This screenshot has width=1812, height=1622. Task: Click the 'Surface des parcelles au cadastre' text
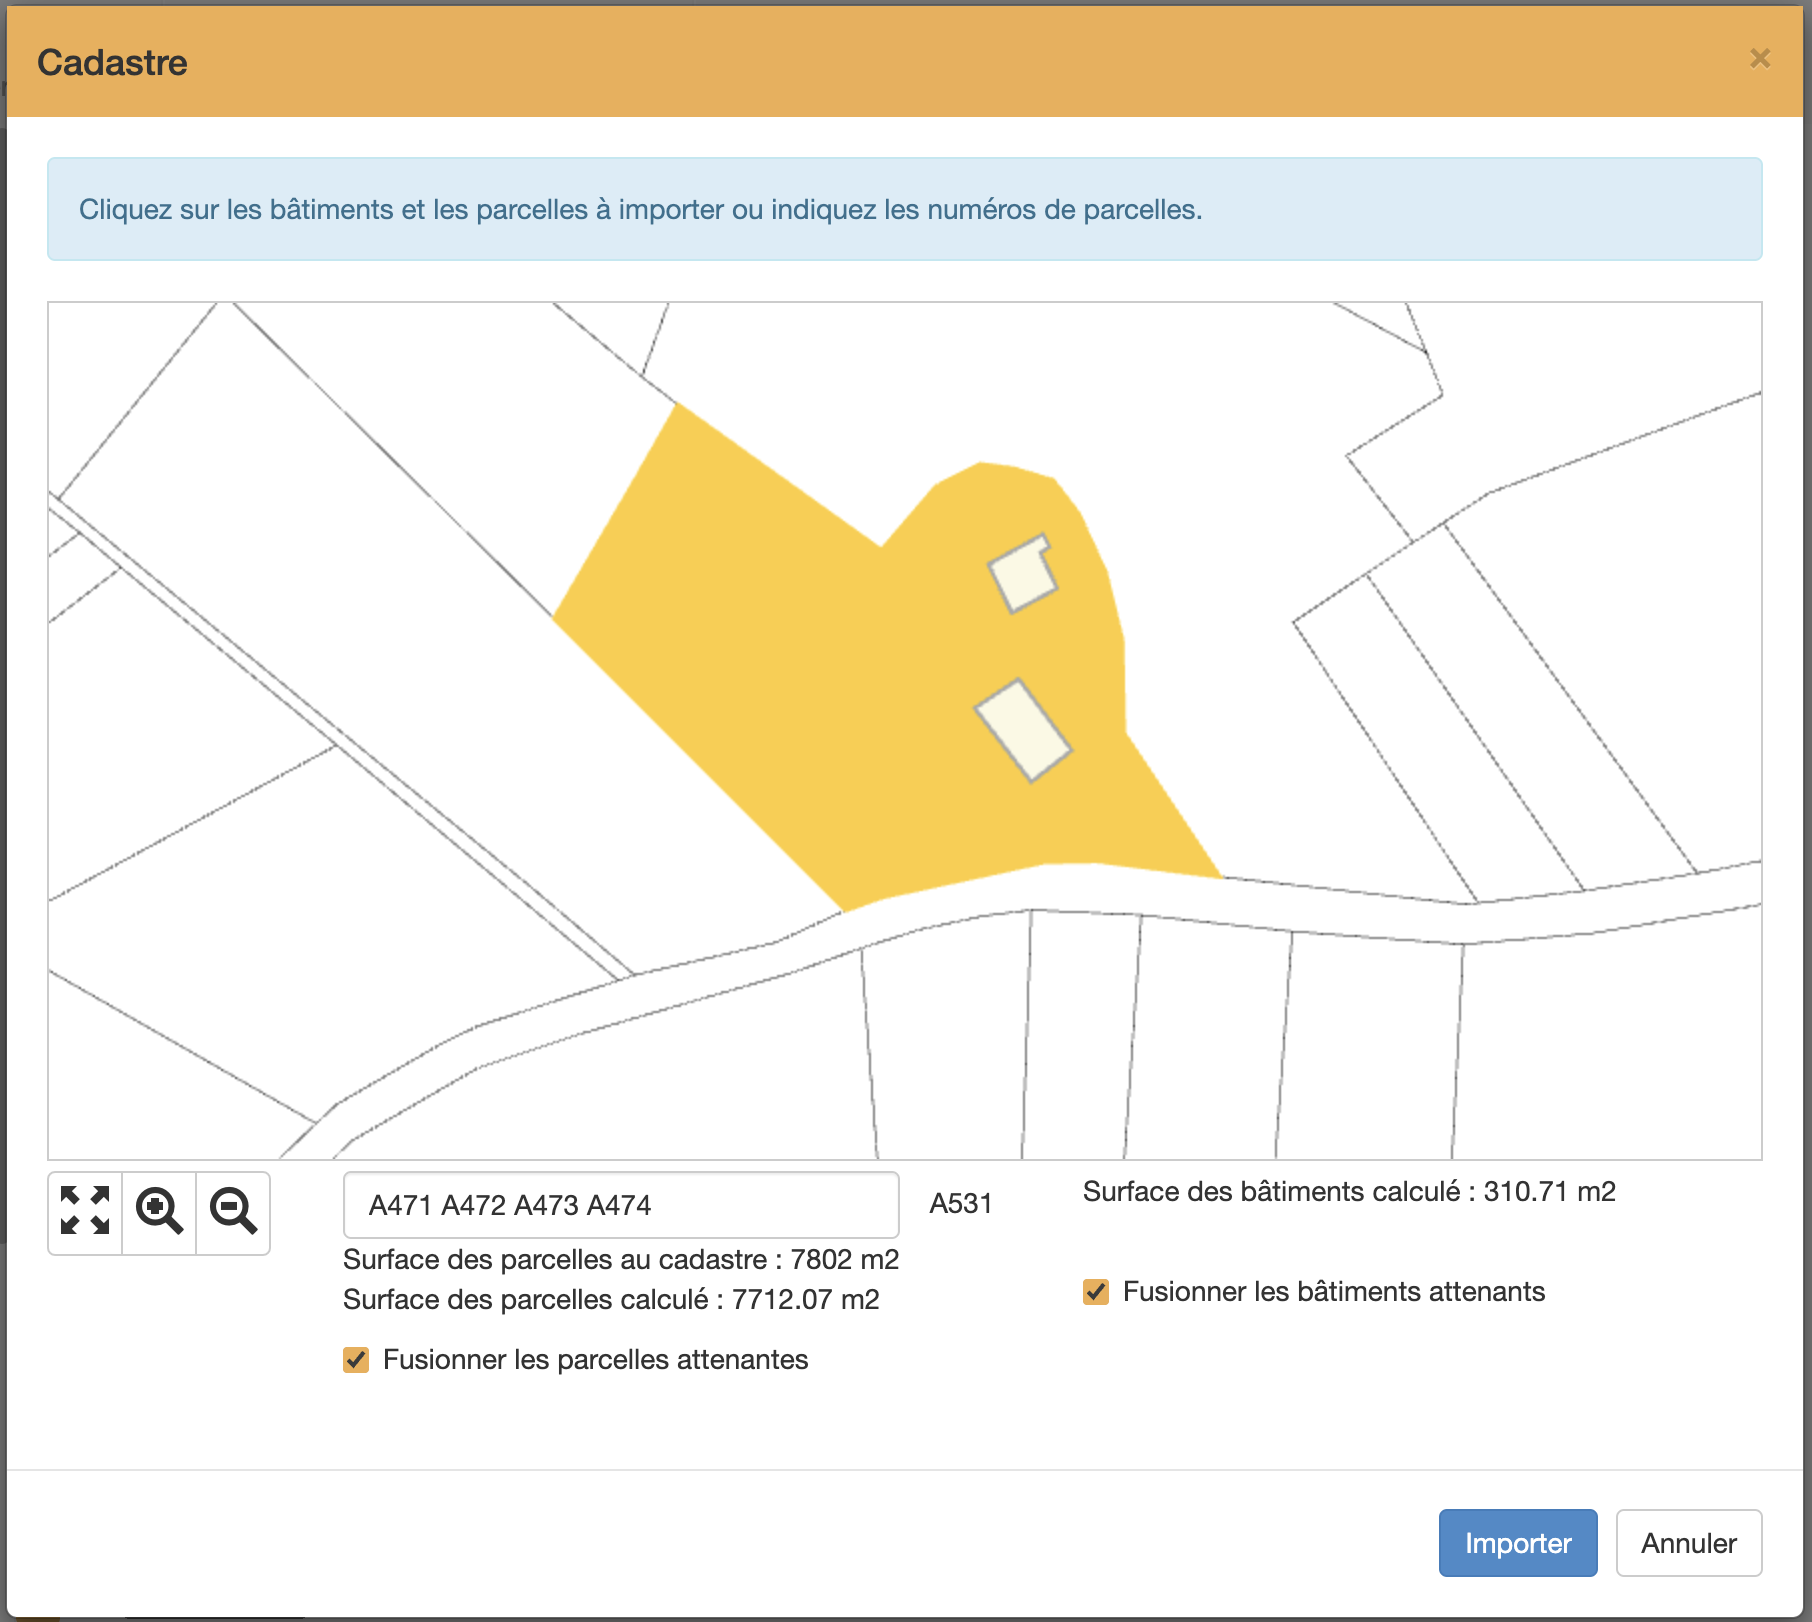pos(620,1260)
